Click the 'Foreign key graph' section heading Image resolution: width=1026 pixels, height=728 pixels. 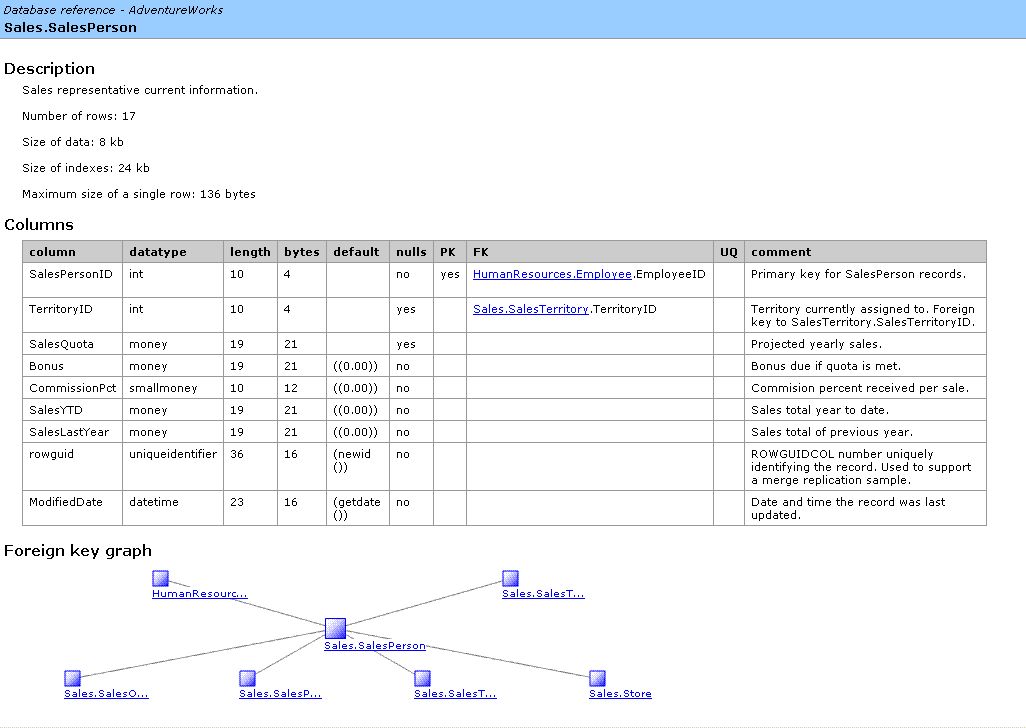(78, 551)
